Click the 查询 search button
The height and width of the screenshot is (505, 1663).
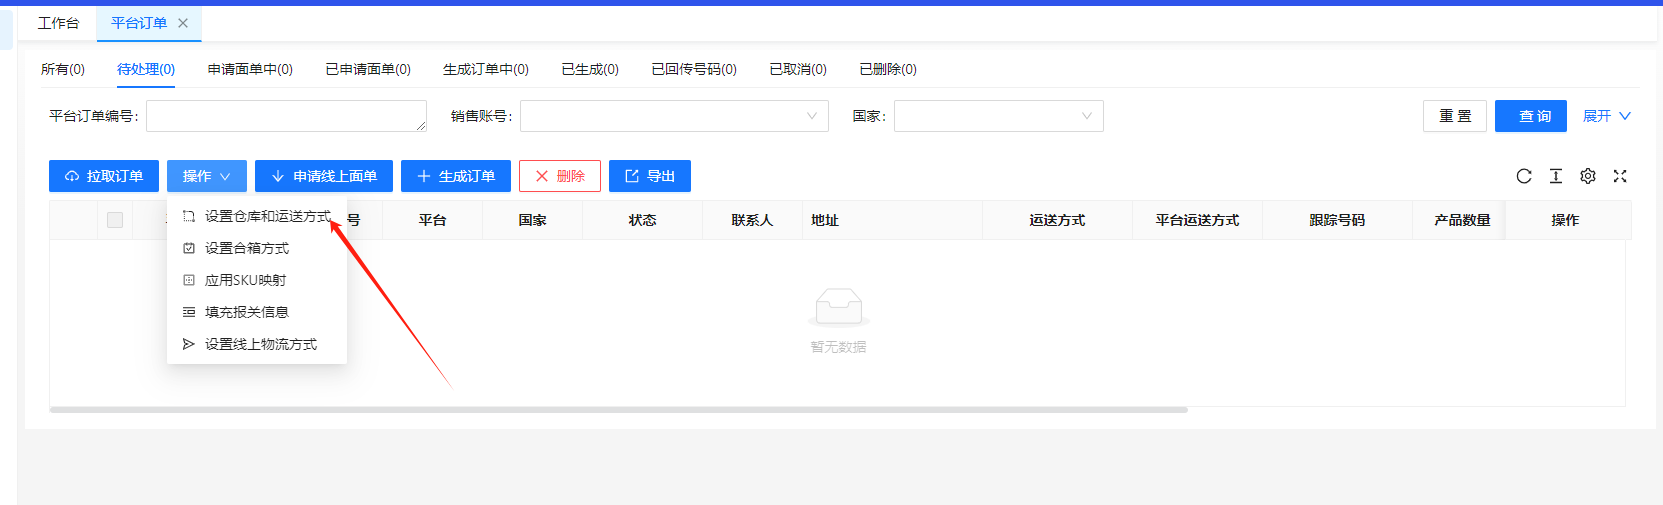click(1530, 116)
